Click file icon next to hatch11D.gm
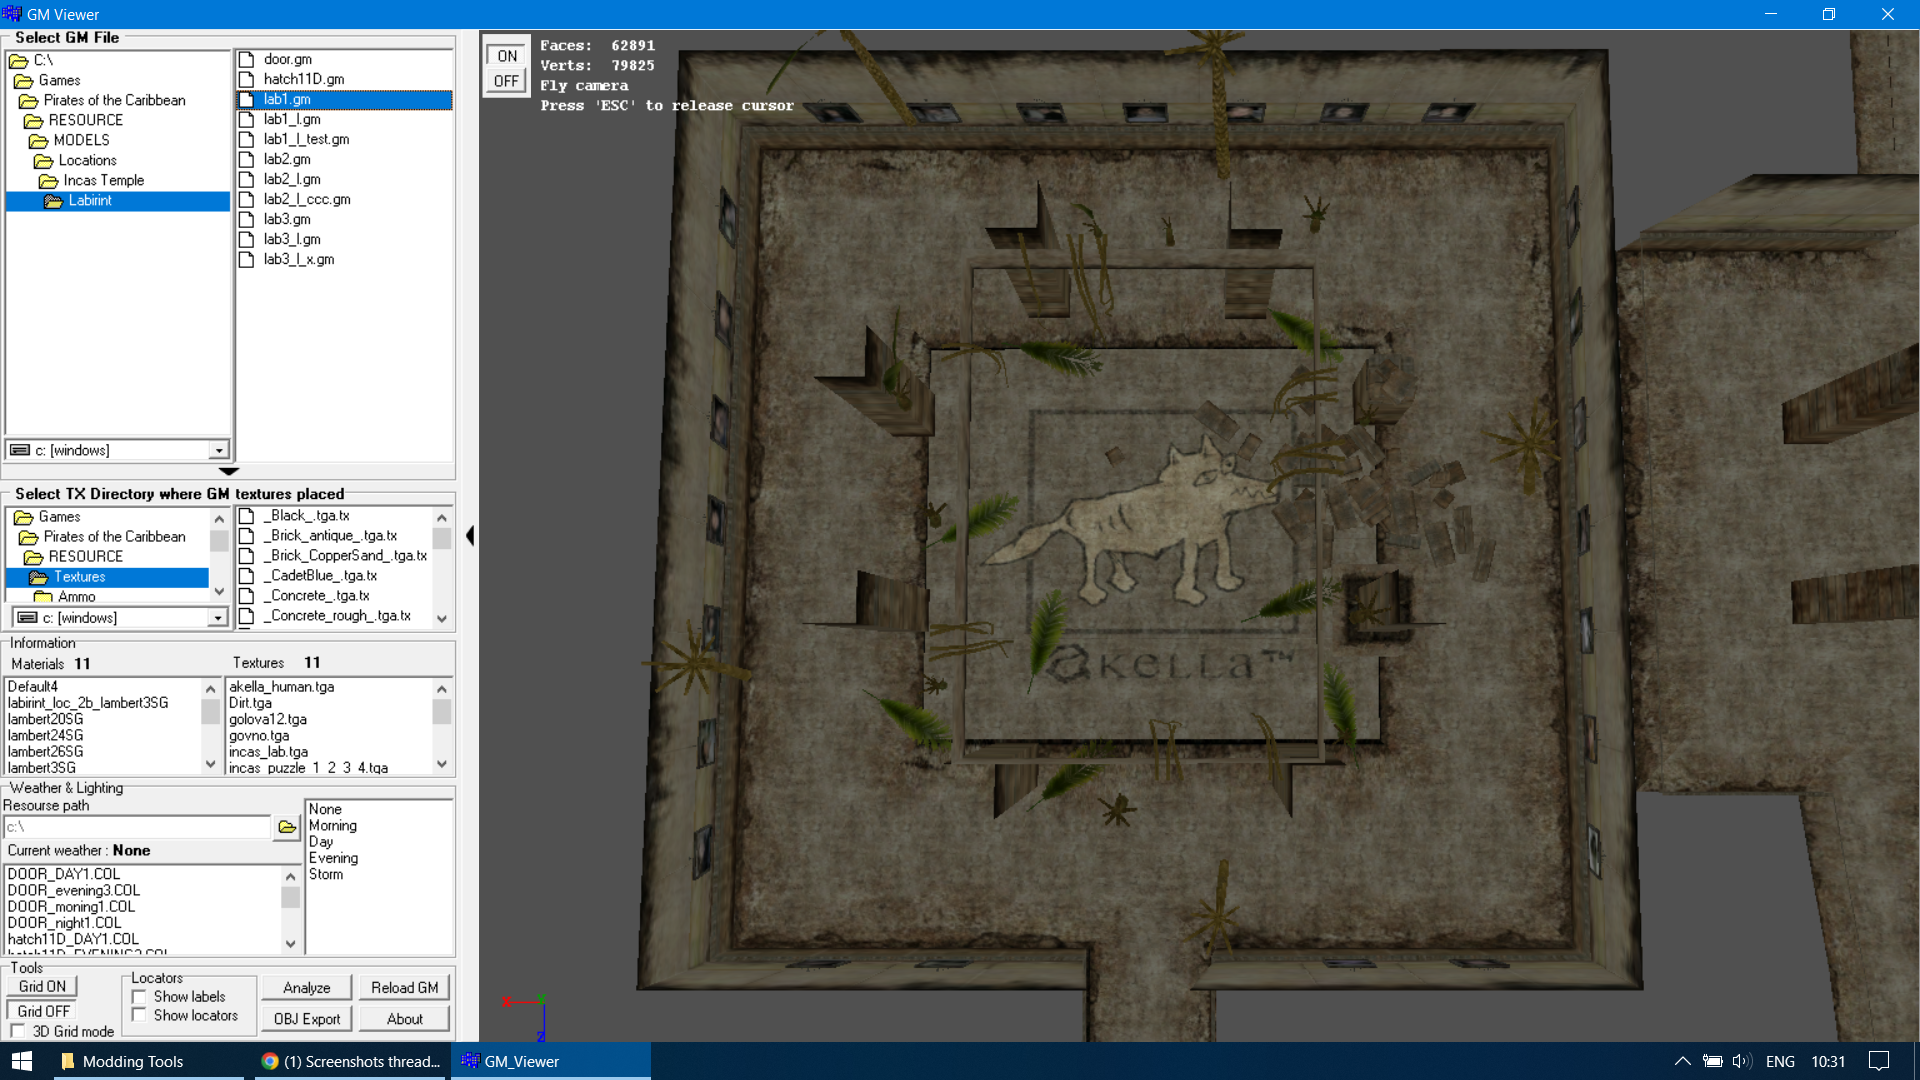Image resolution: width=1920 pixels, height=1080 pixels. [246, 79]
